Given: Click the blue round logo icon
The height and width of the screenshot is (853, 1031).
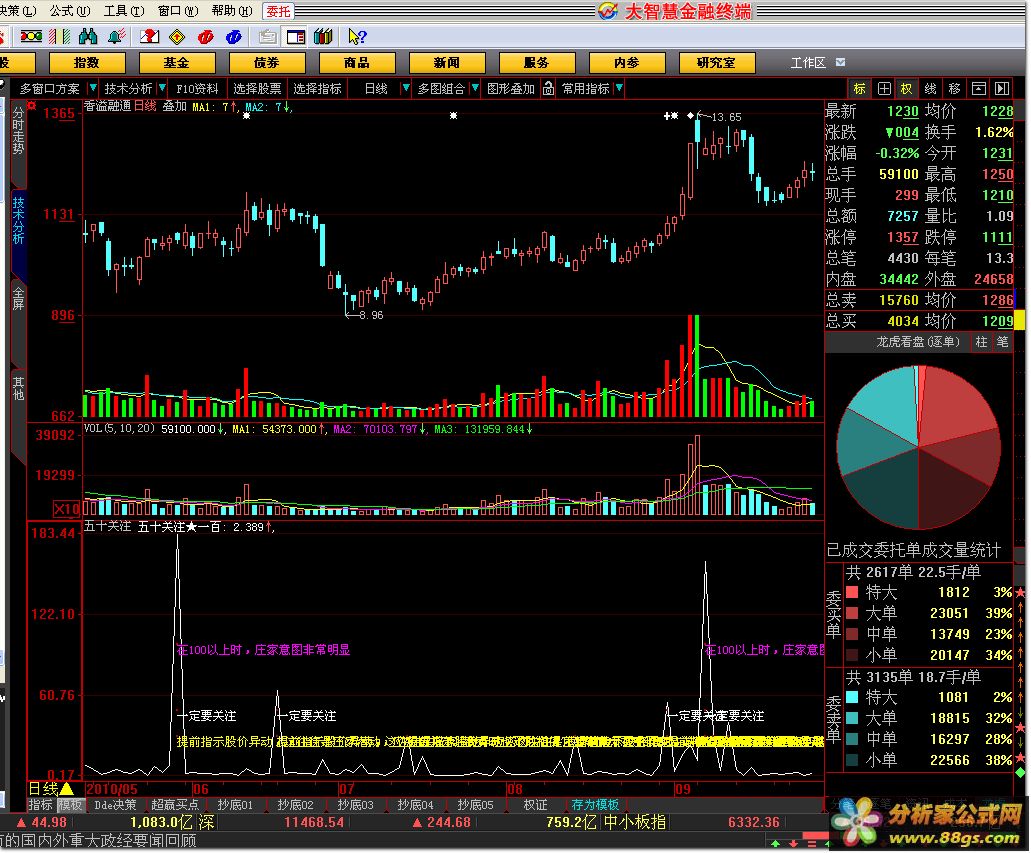Looking at the screenshot, I should pyautogui.click(x=233, y=37).
